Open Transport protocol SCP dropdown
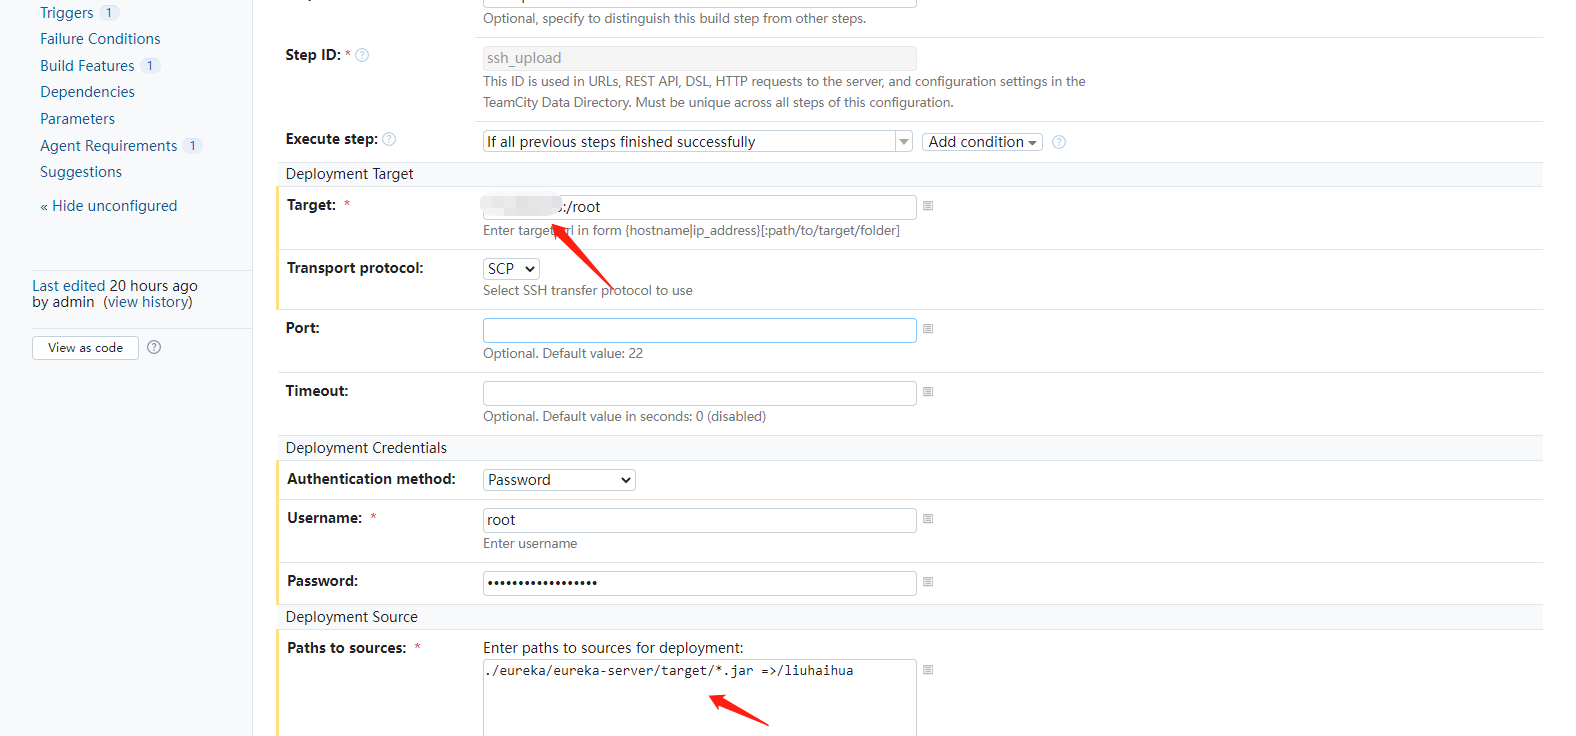The width and height of the screenshot is (1576, 736). (511, 269)
